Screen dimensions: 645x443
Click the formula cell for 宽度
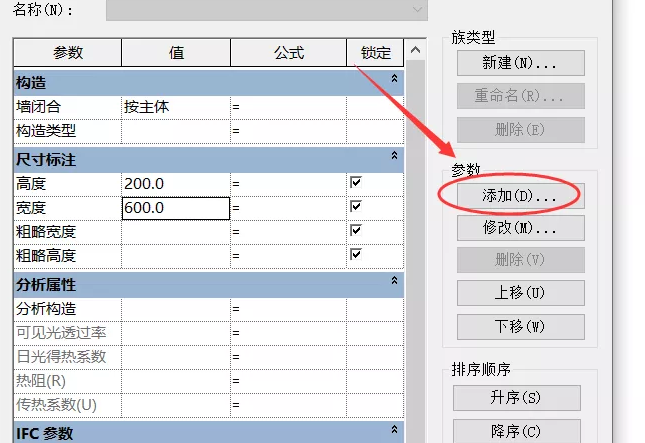(288, 208)
